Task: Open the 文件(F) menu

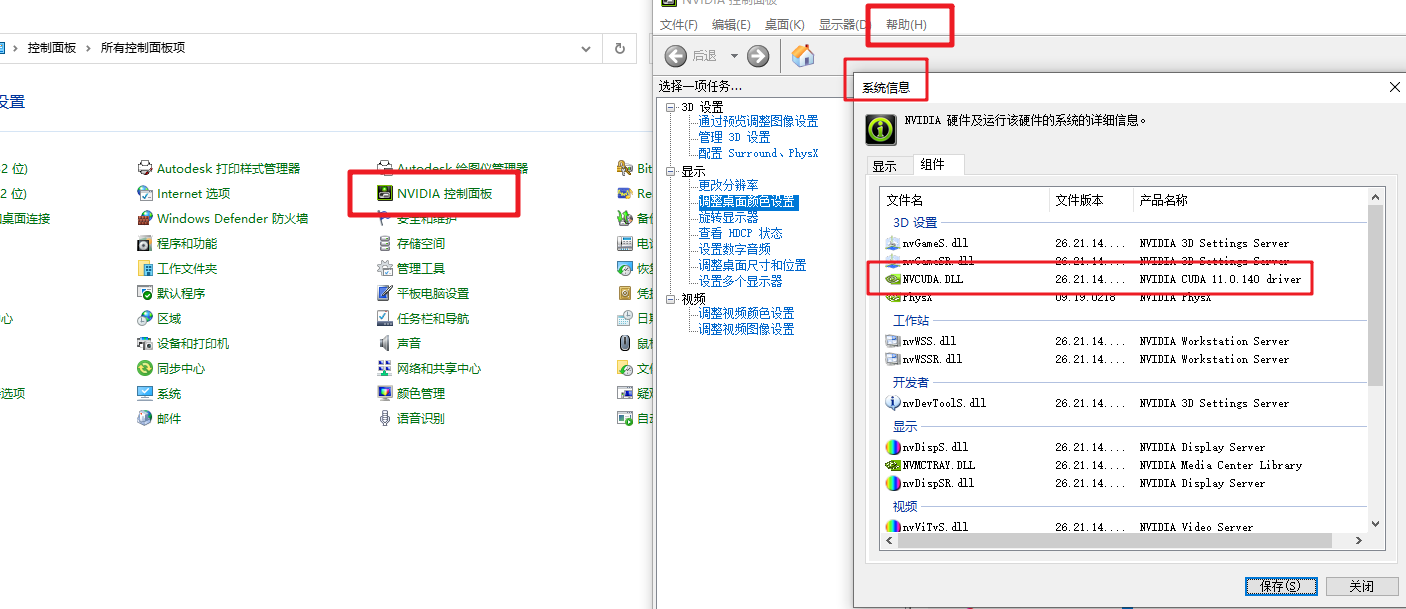Action: [679, 25]
